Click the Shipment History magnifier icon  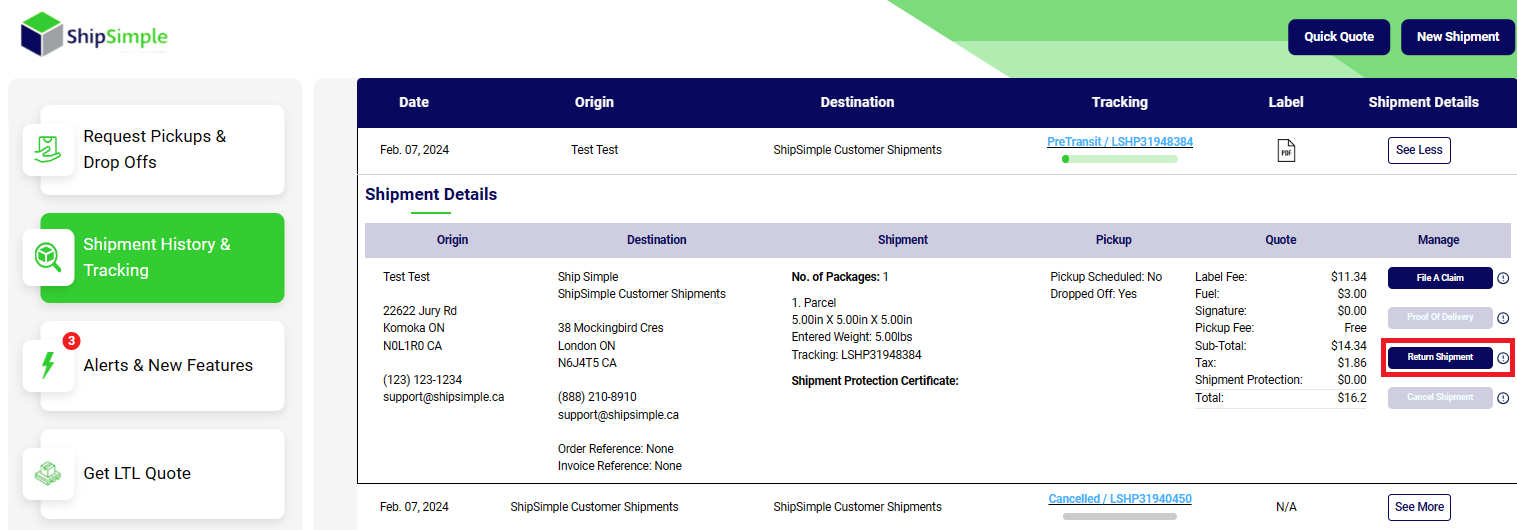[x=48, y=257]
